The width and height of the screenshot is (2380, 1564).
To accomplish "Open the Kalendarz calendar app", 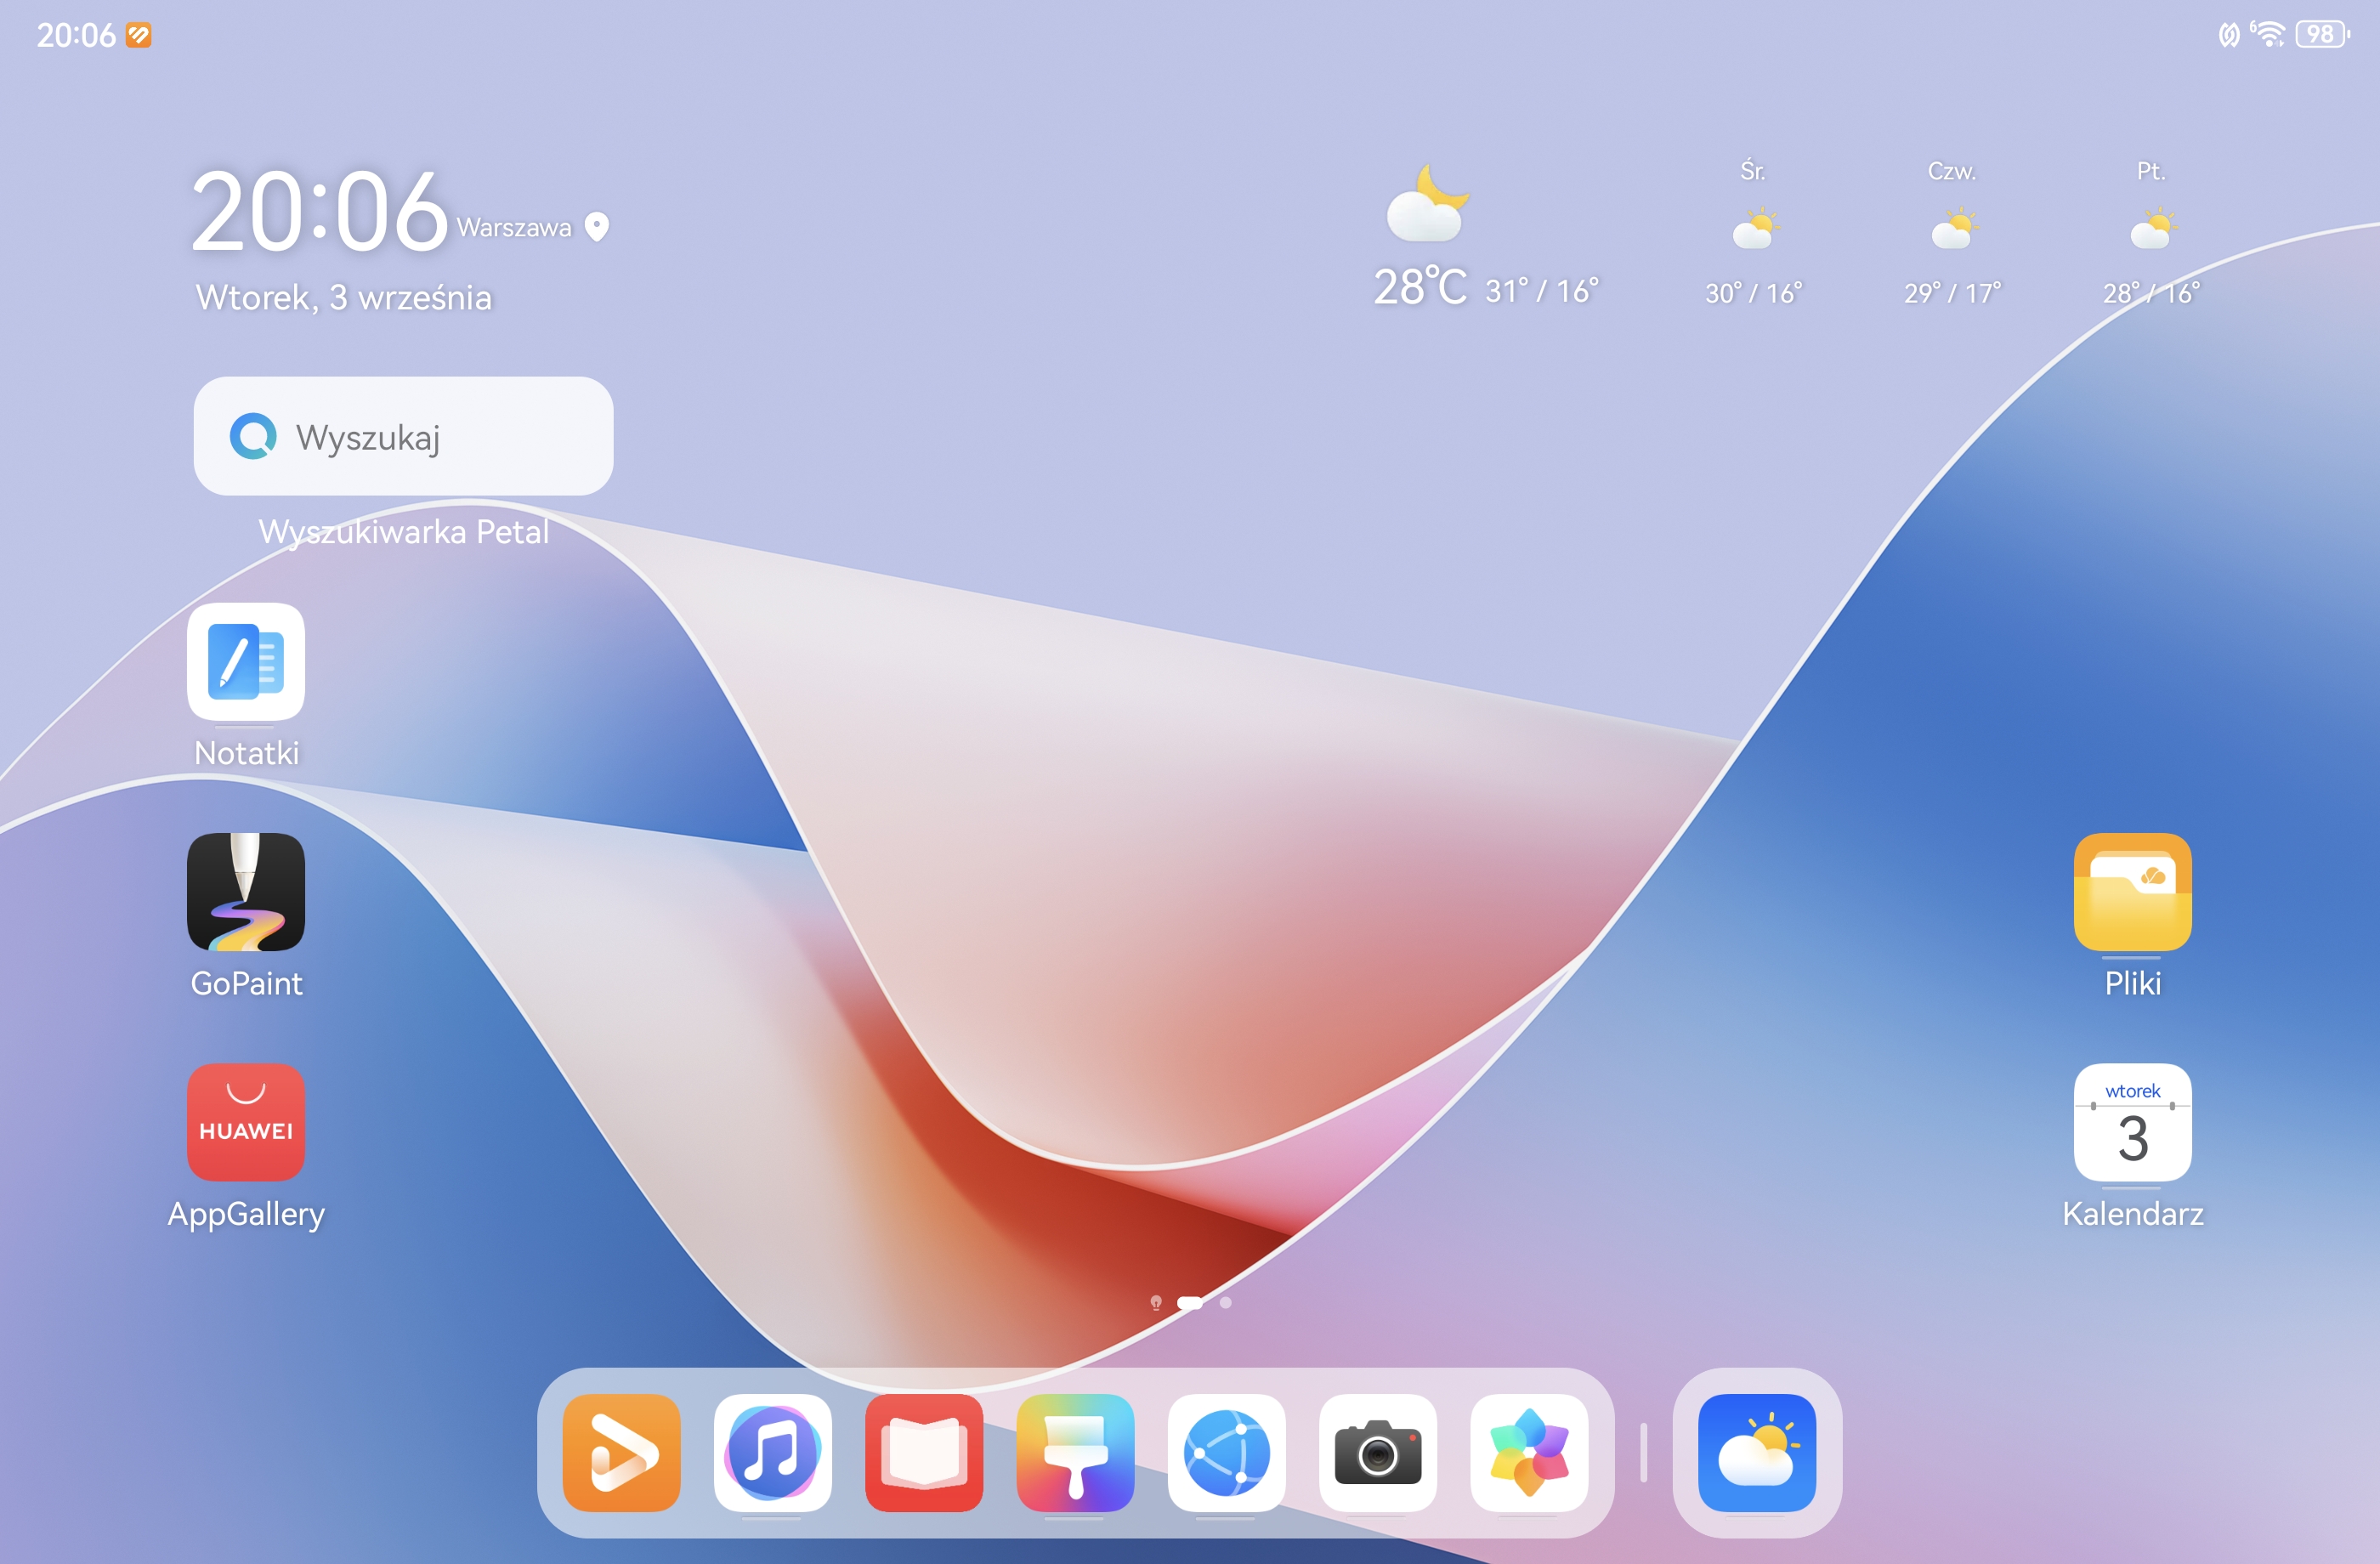I will point(2132,1122).
